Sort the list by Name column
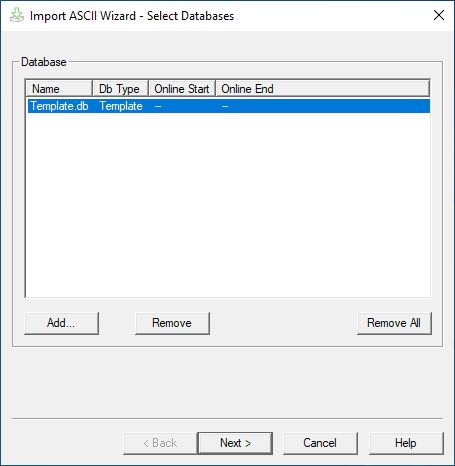The height and width of the screenshot is (466, 455). pyautogui.click(x=59, y=89)
